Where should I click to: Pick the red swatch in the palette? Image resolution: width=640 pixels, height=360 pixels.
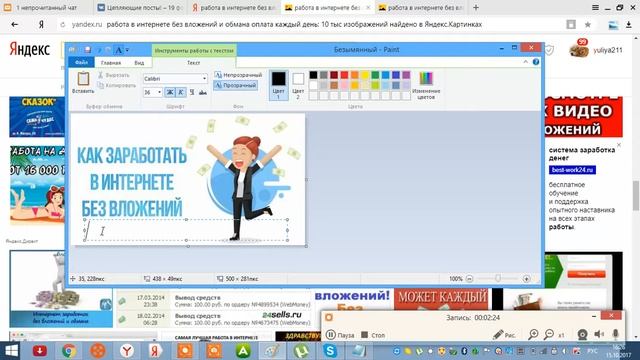344,75
